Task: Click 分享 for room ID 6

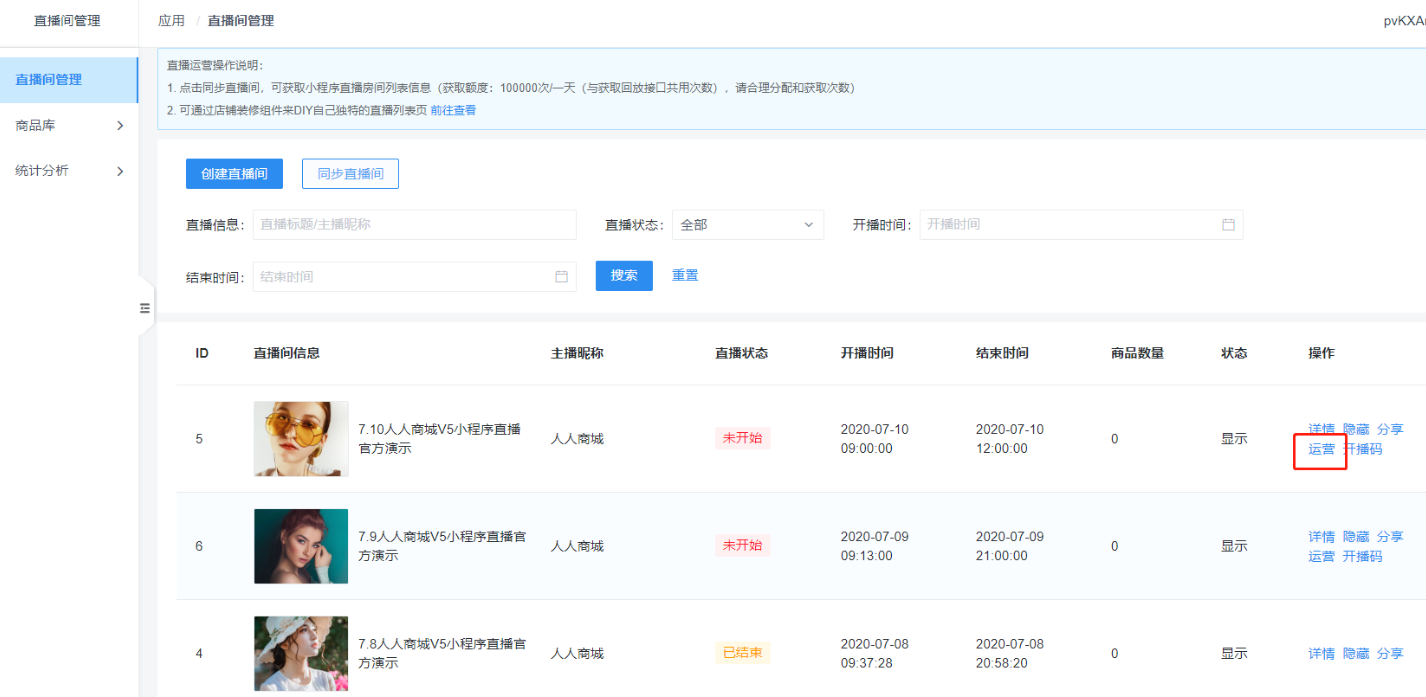Action: [x=1390, y=537]
